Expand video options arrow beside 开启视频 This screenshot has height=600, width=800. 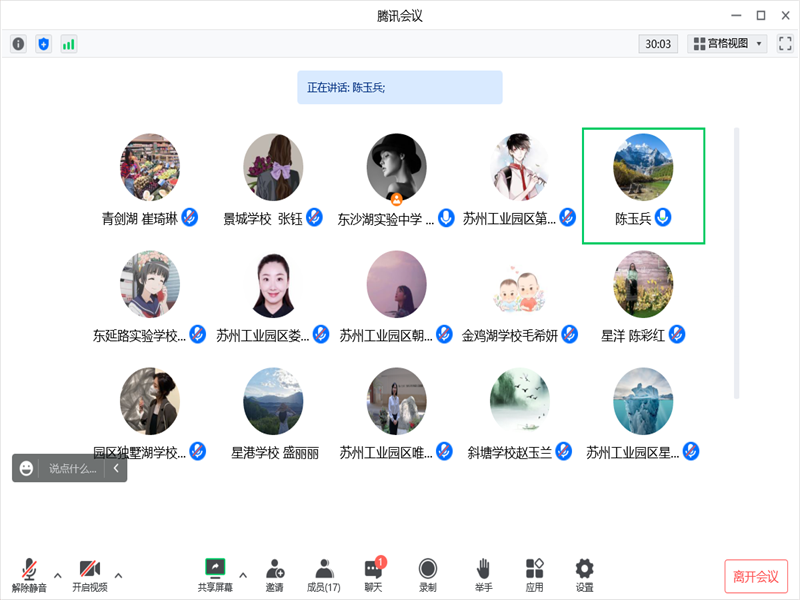pos(118,576)
